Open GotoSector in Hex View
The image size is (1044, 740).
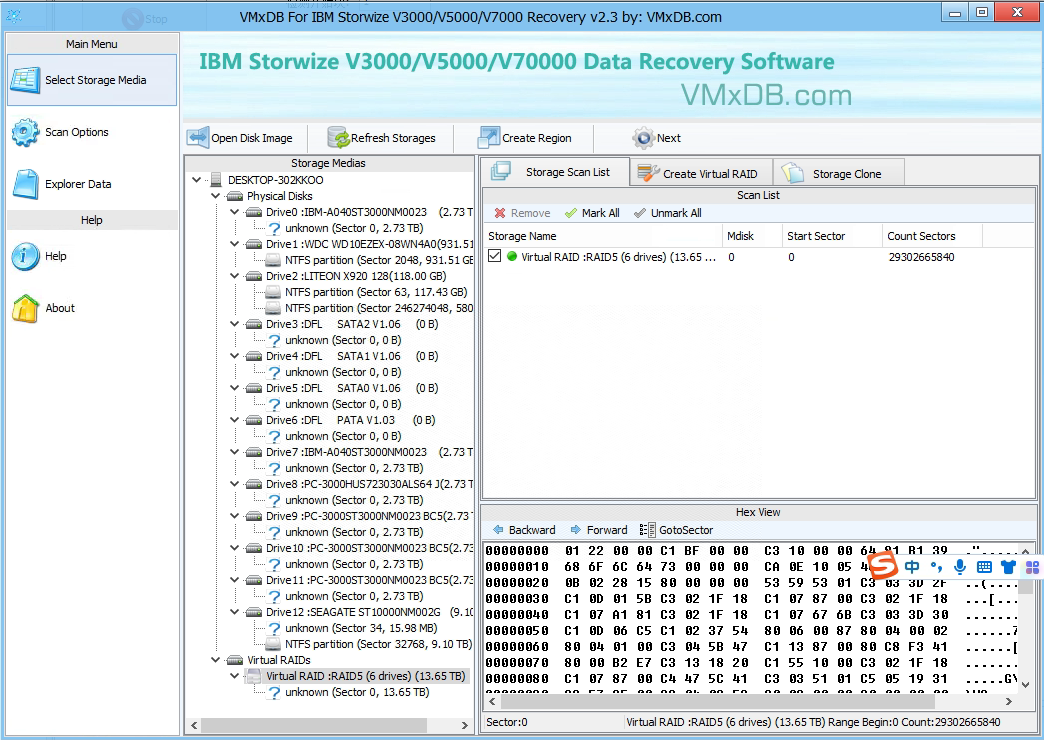point(676,530)
